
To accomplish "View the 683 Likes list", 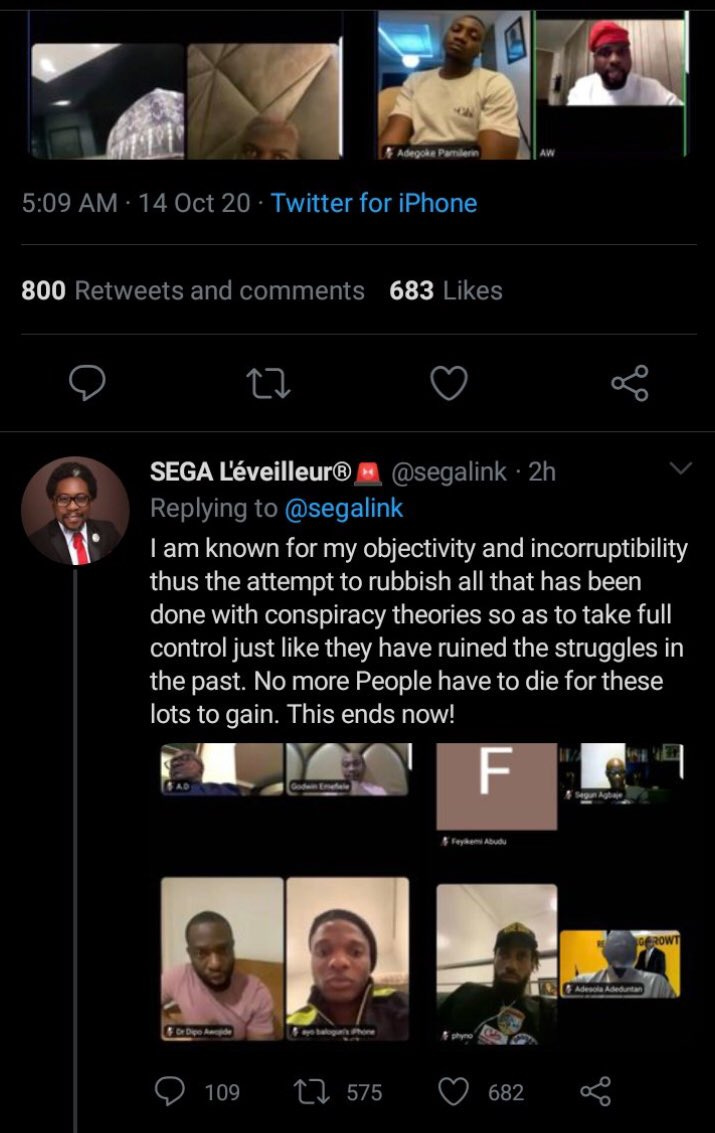I will click(x=446, y=291).
